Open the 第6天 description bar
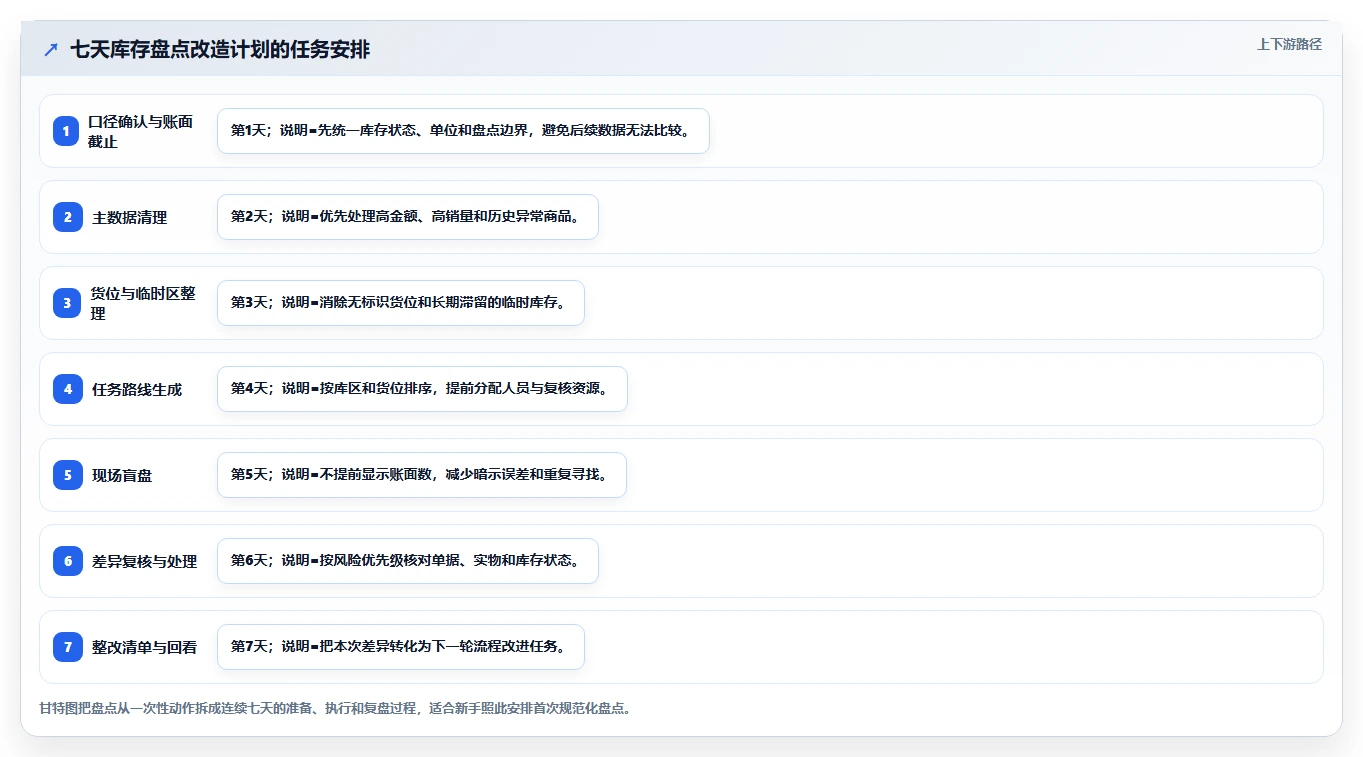Image resolution: width=1363 pixels, height=757 pixels. [x=408, y=561]
